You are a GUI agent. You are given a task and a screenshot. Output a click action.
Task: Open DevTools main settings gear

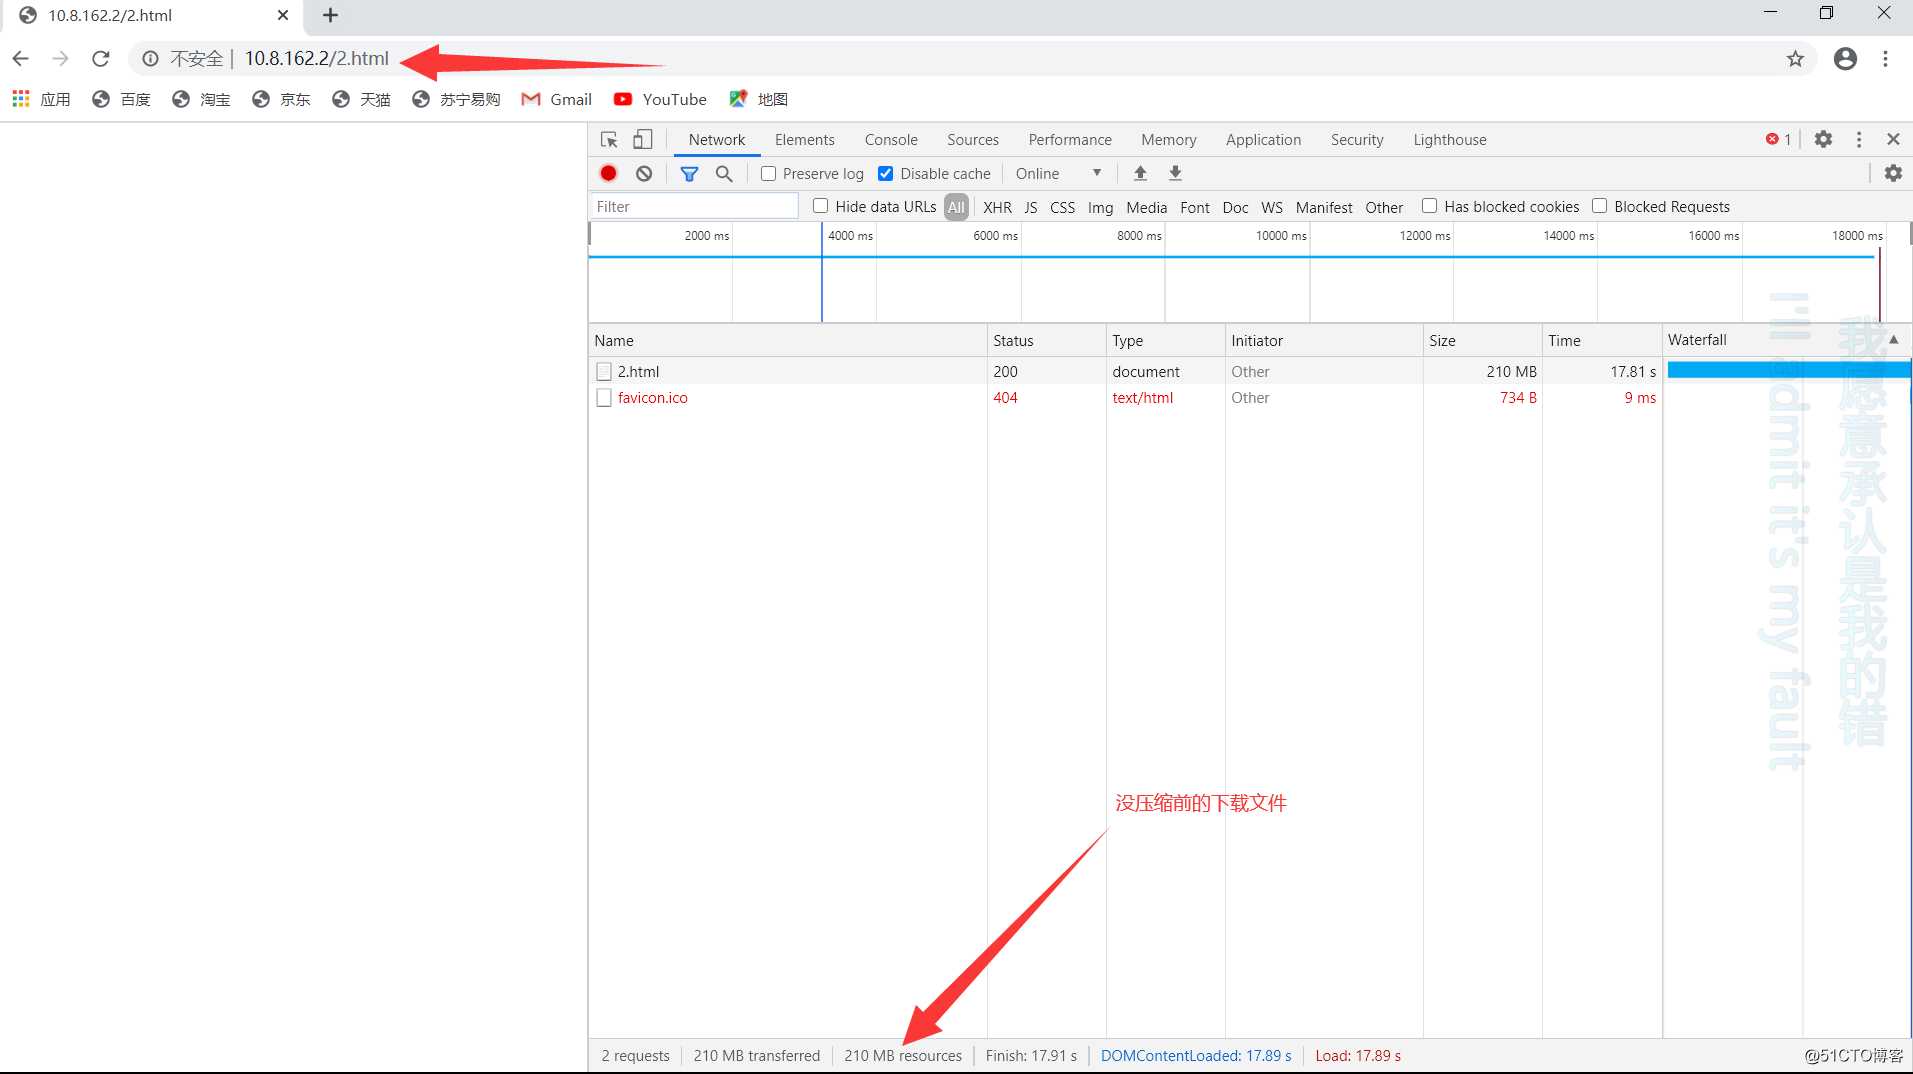[x=1823, y=139]
